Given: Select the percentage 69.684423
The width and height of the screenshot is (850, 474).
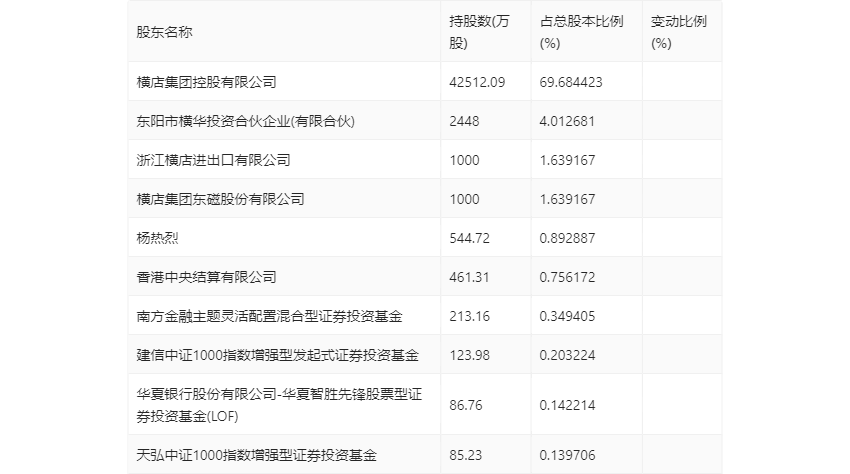Looking at the screenshot, I should click(x=571, y=82).
